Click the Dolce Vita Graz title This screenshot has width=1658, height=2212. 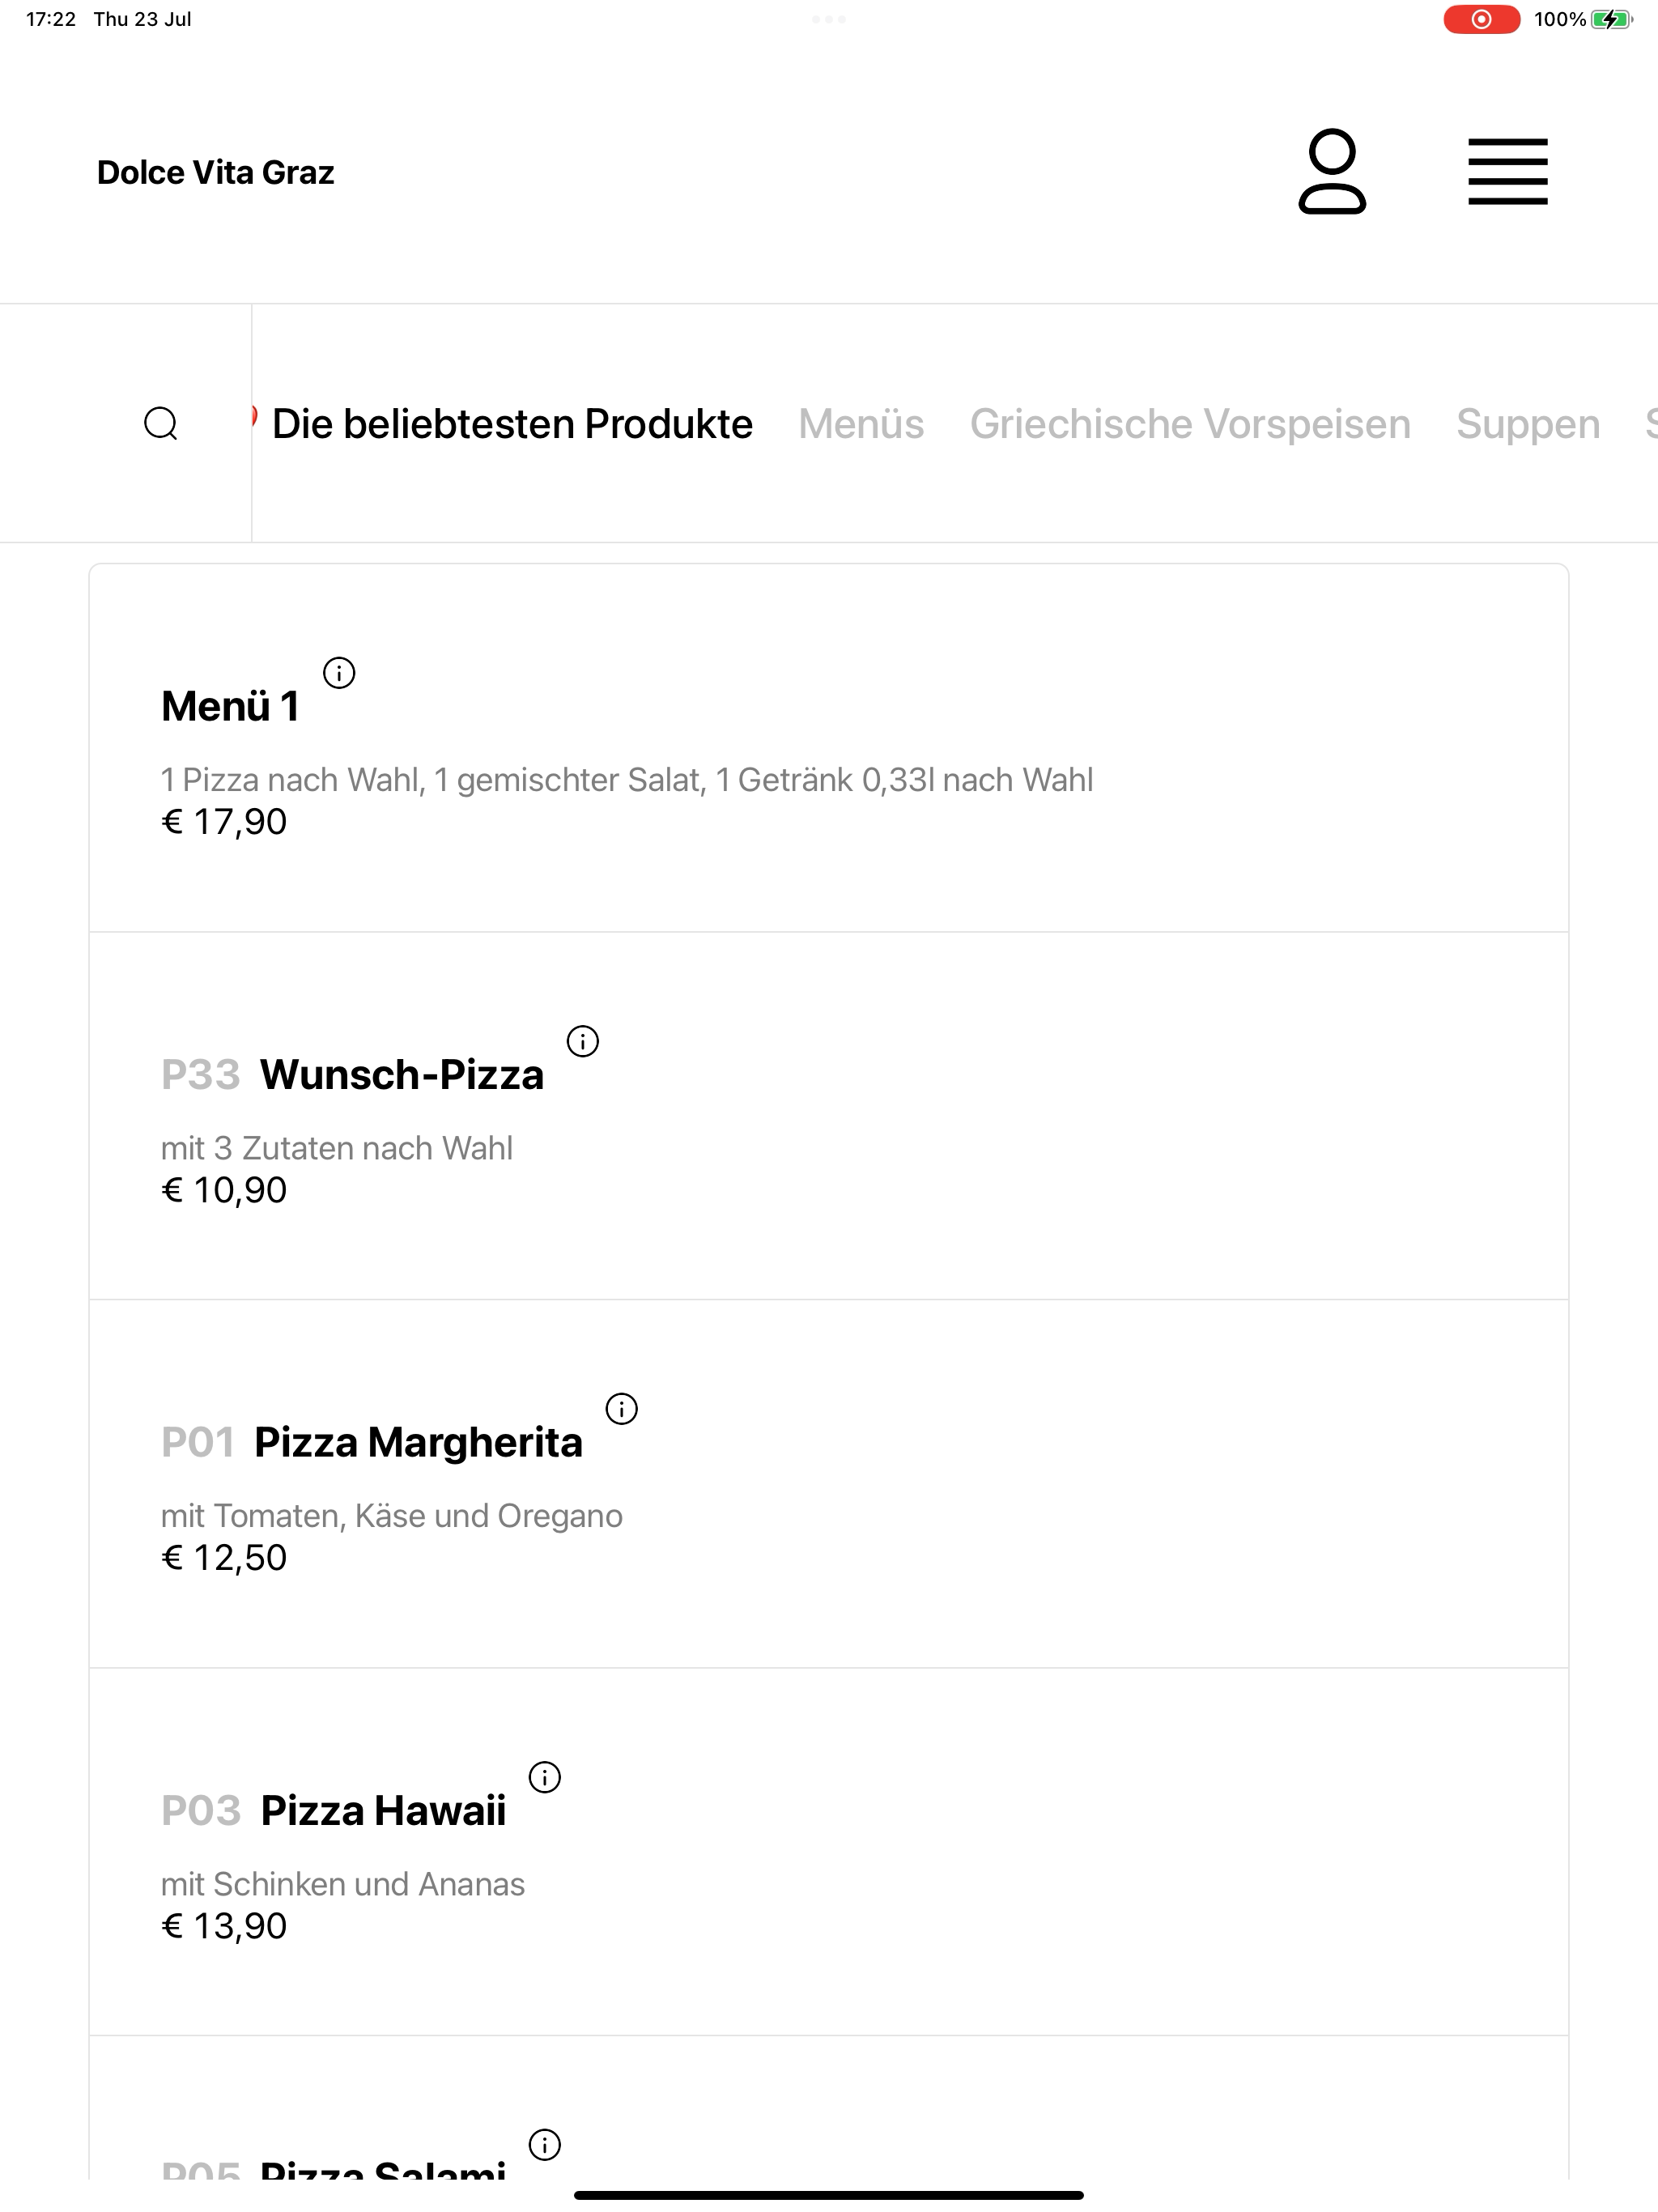215,172
